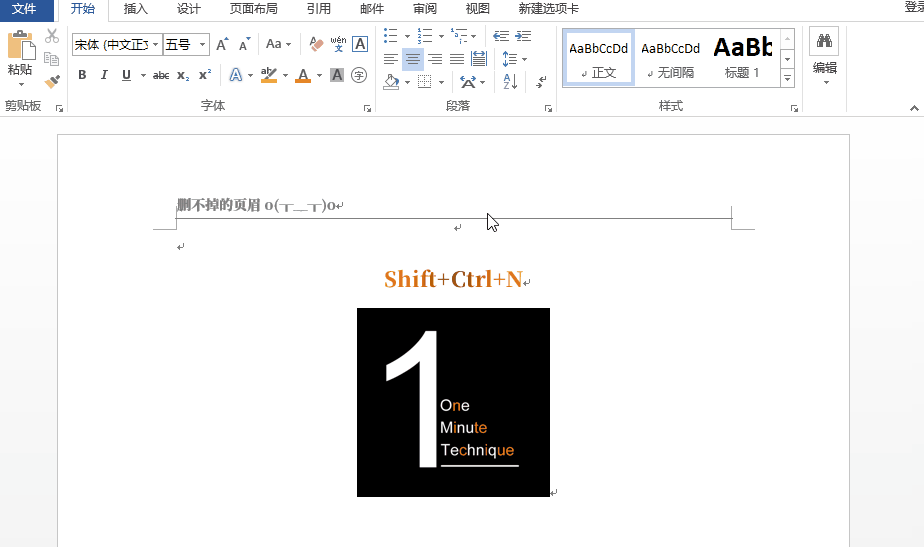Select the 标题 1 style
The image size is (924, 547).
742,57
